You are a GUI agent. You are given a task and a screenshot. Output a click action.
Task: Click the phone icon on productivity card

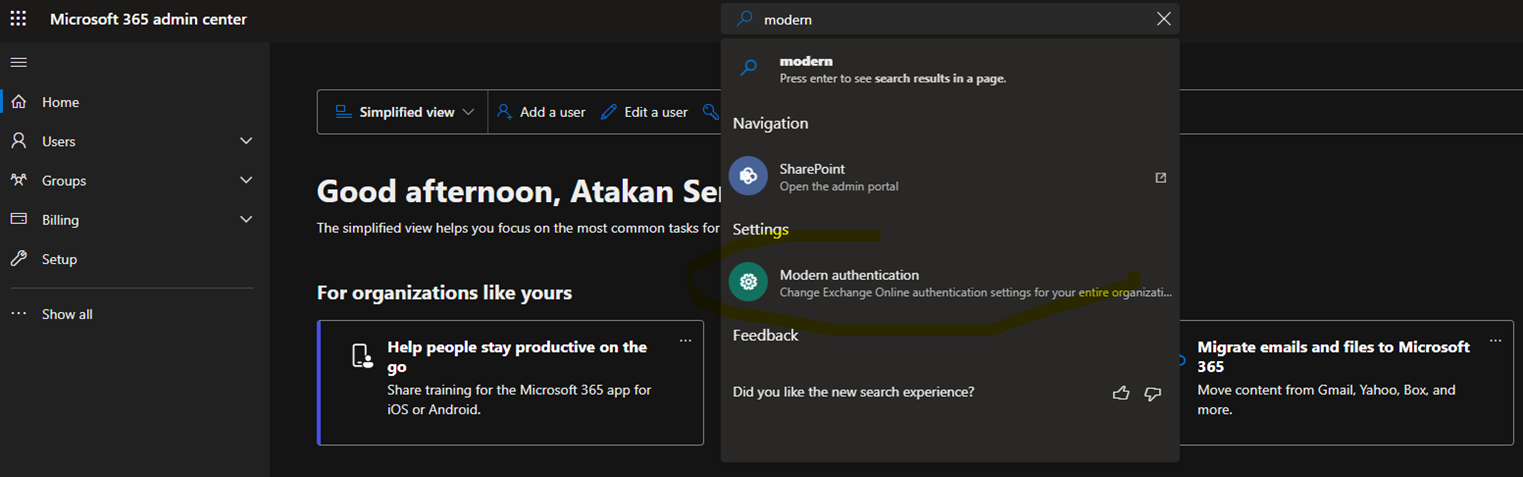click(361, 356)
